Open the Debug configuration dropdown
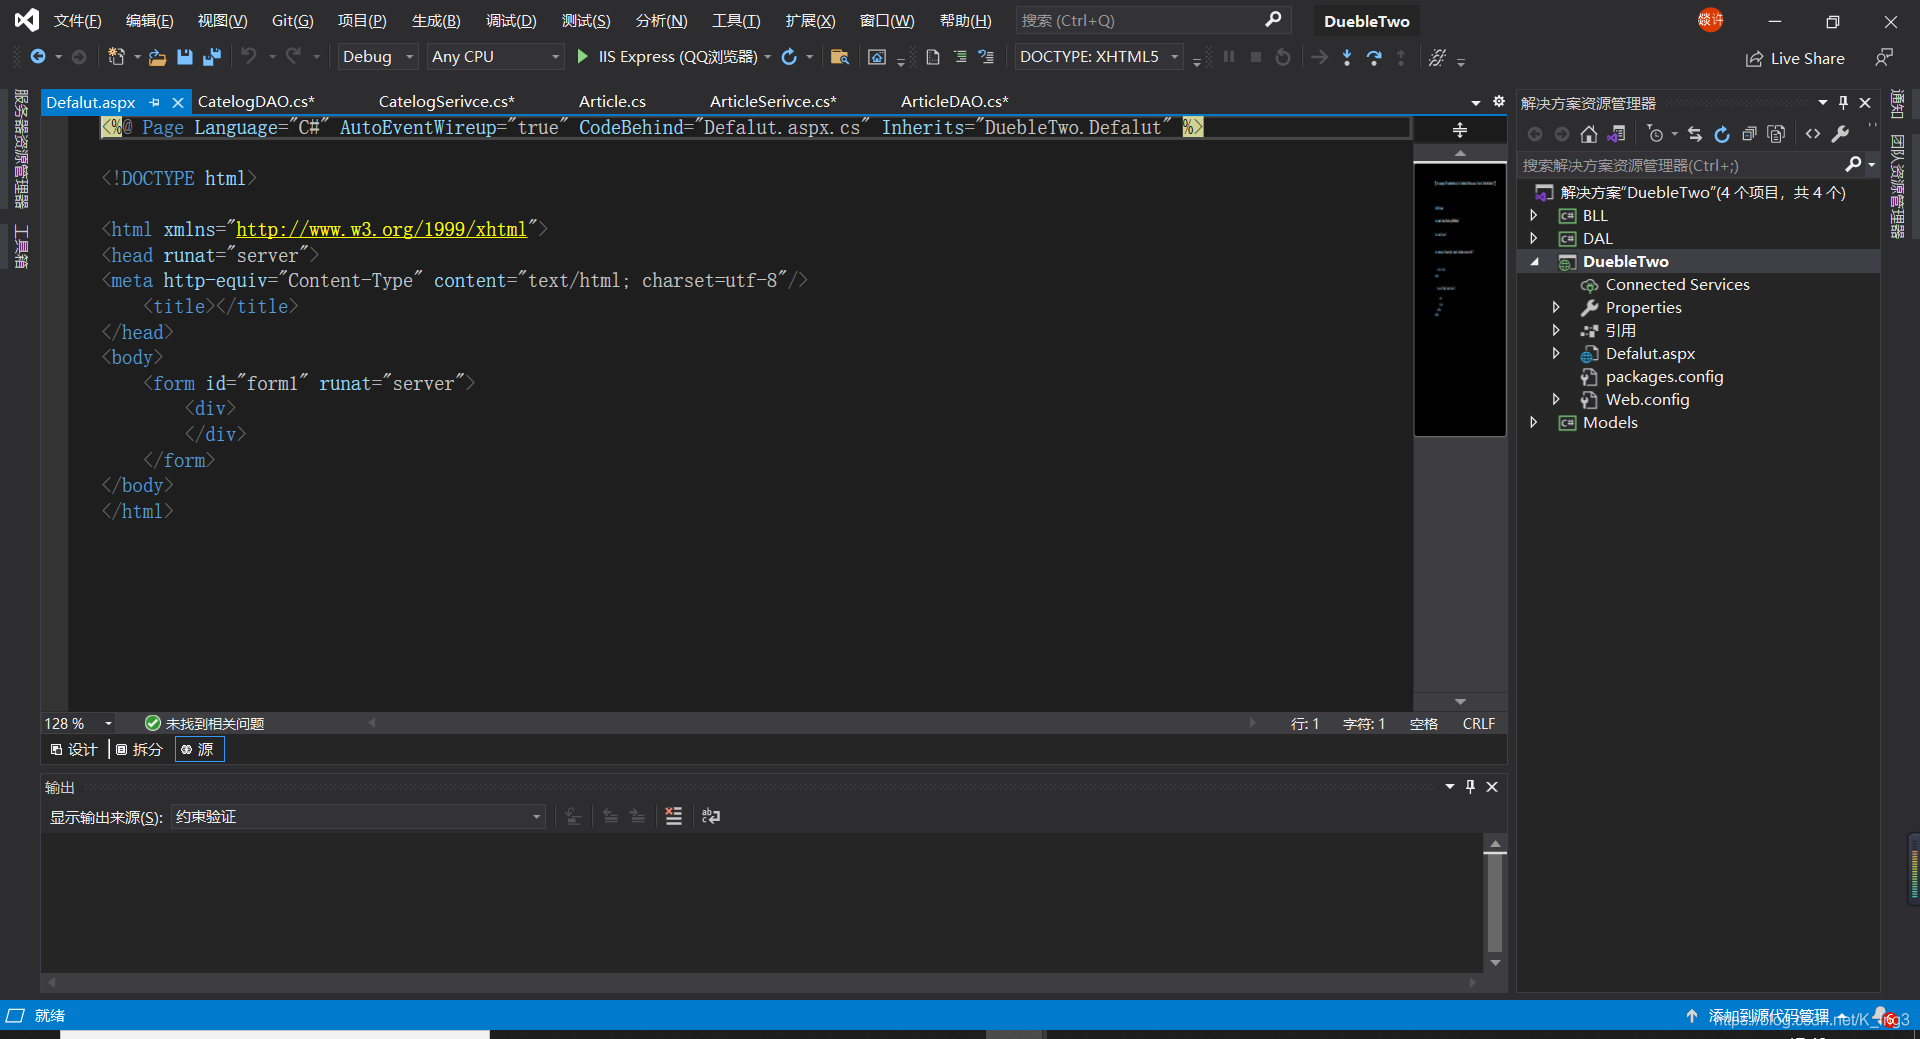The height and width of the screenshot is (1039, 1920). pos(377,57)
